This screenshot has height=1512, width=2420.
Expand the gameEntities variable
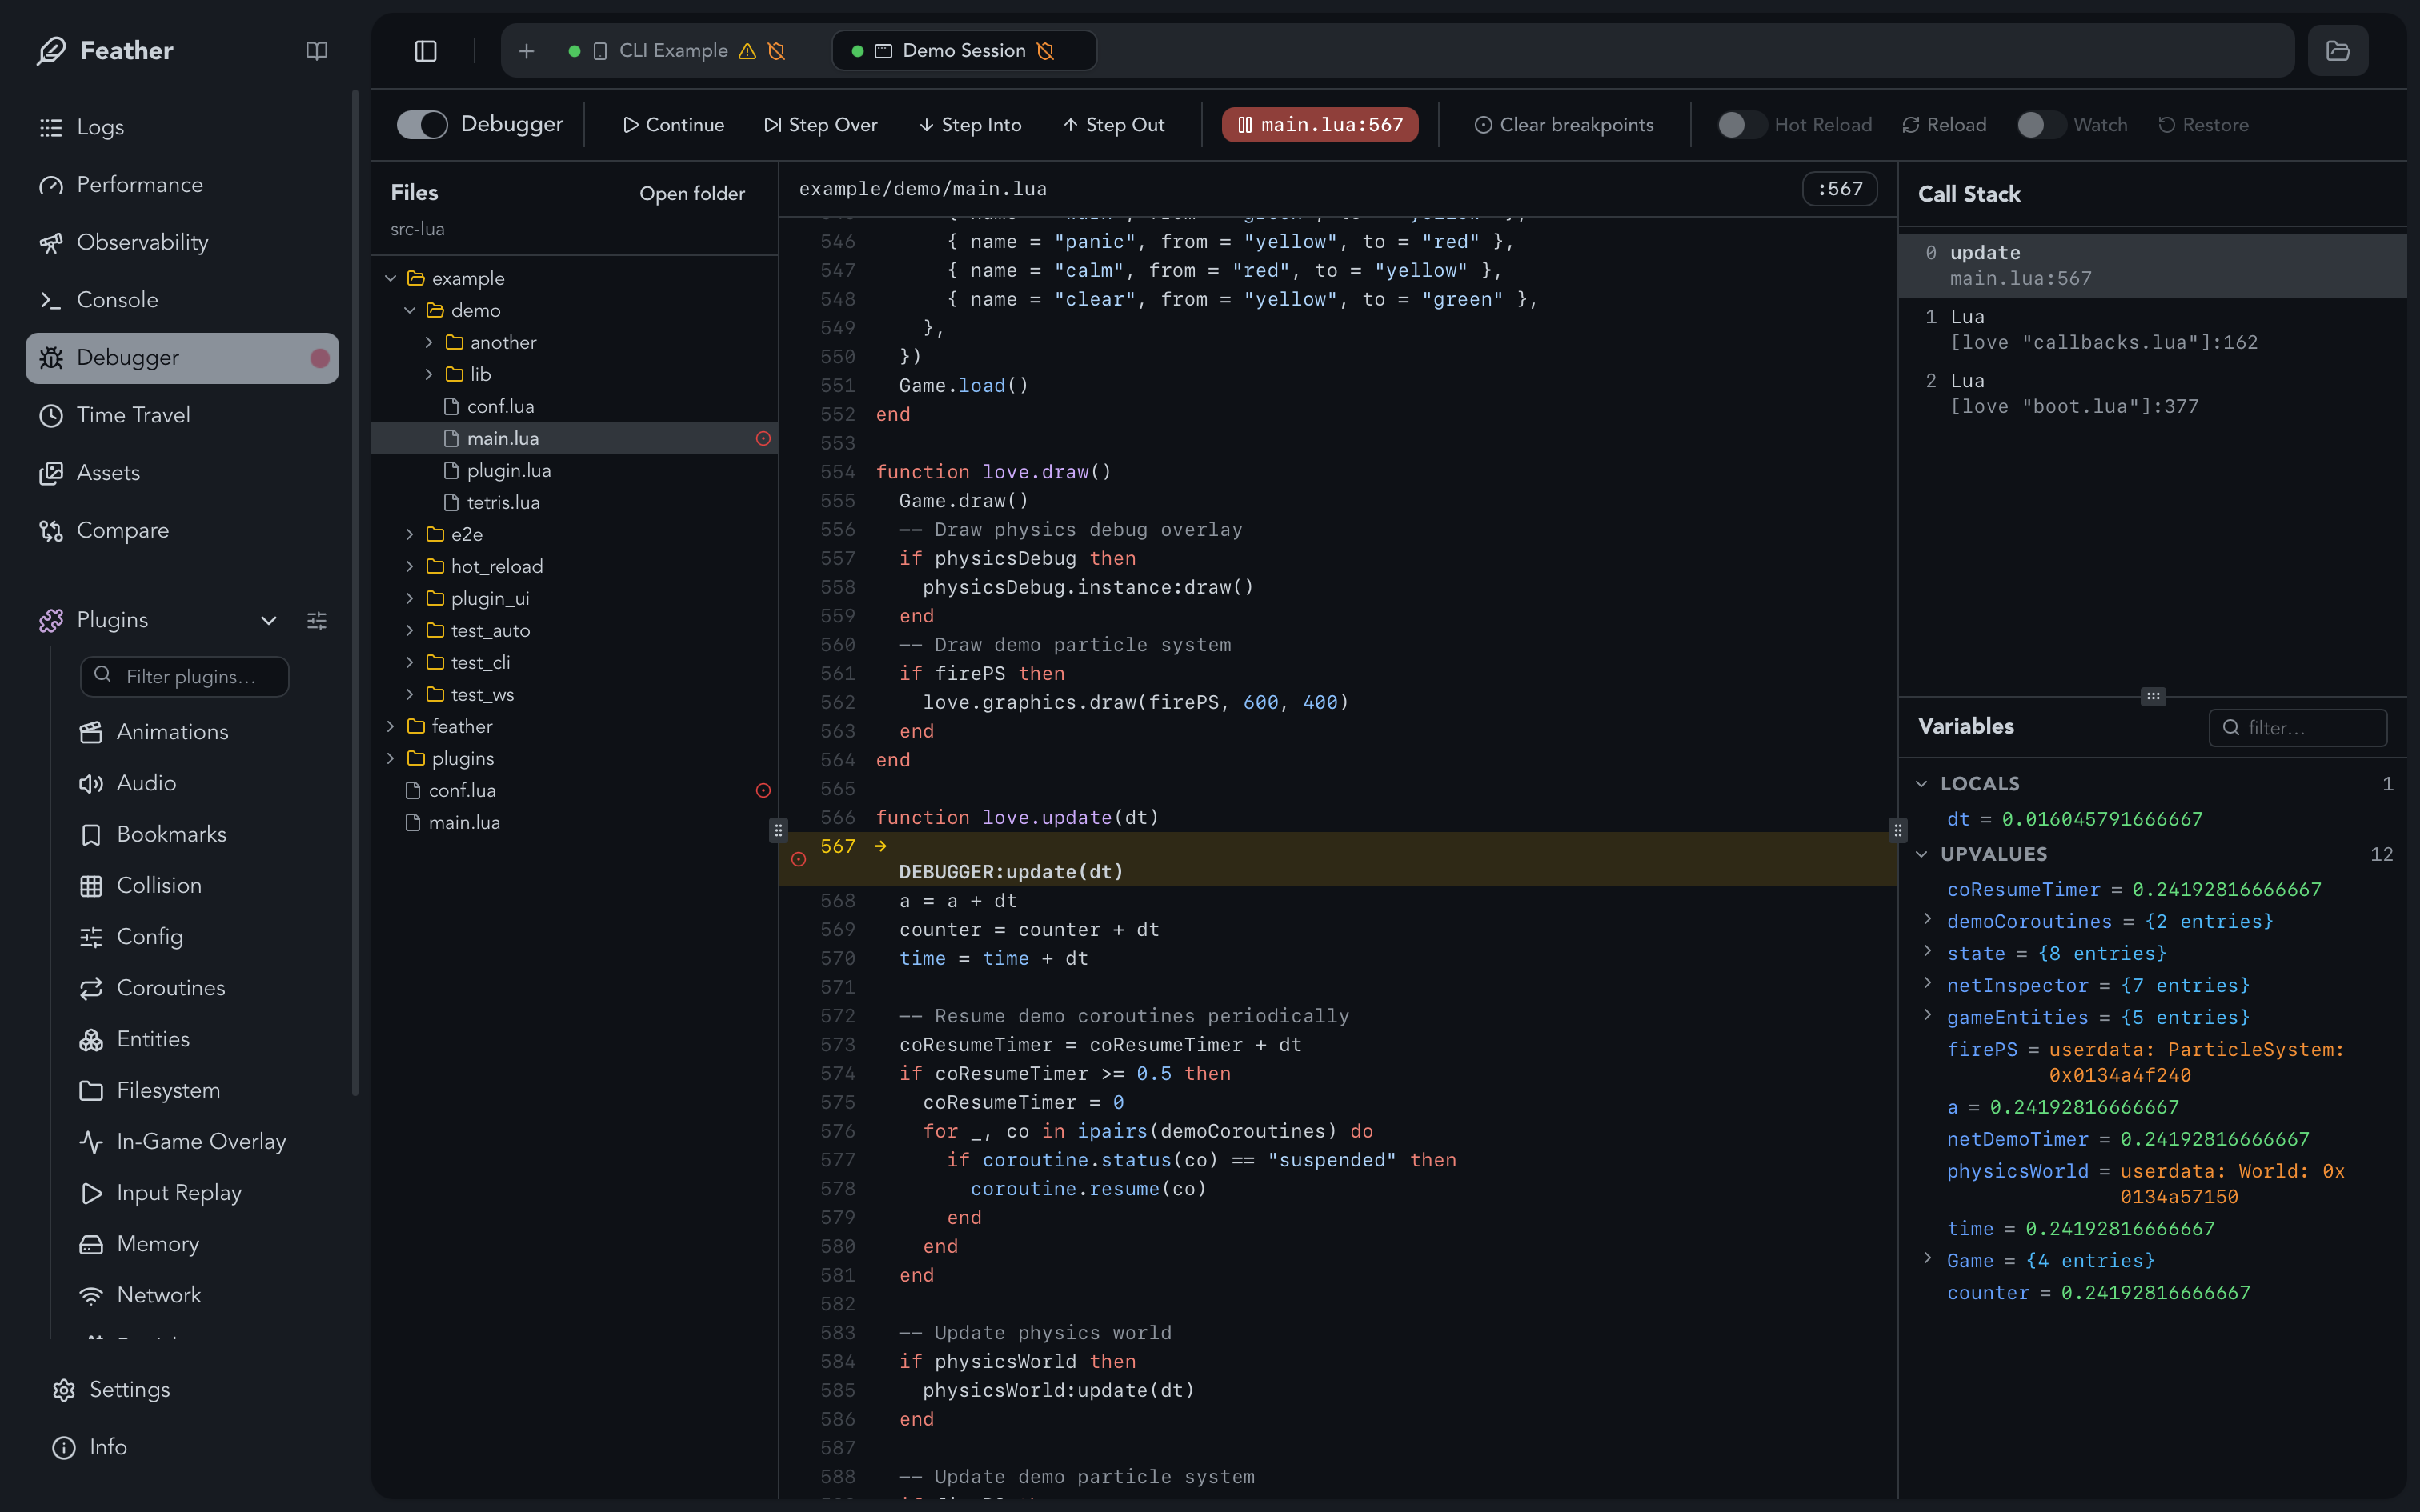click(1927, 1015)
